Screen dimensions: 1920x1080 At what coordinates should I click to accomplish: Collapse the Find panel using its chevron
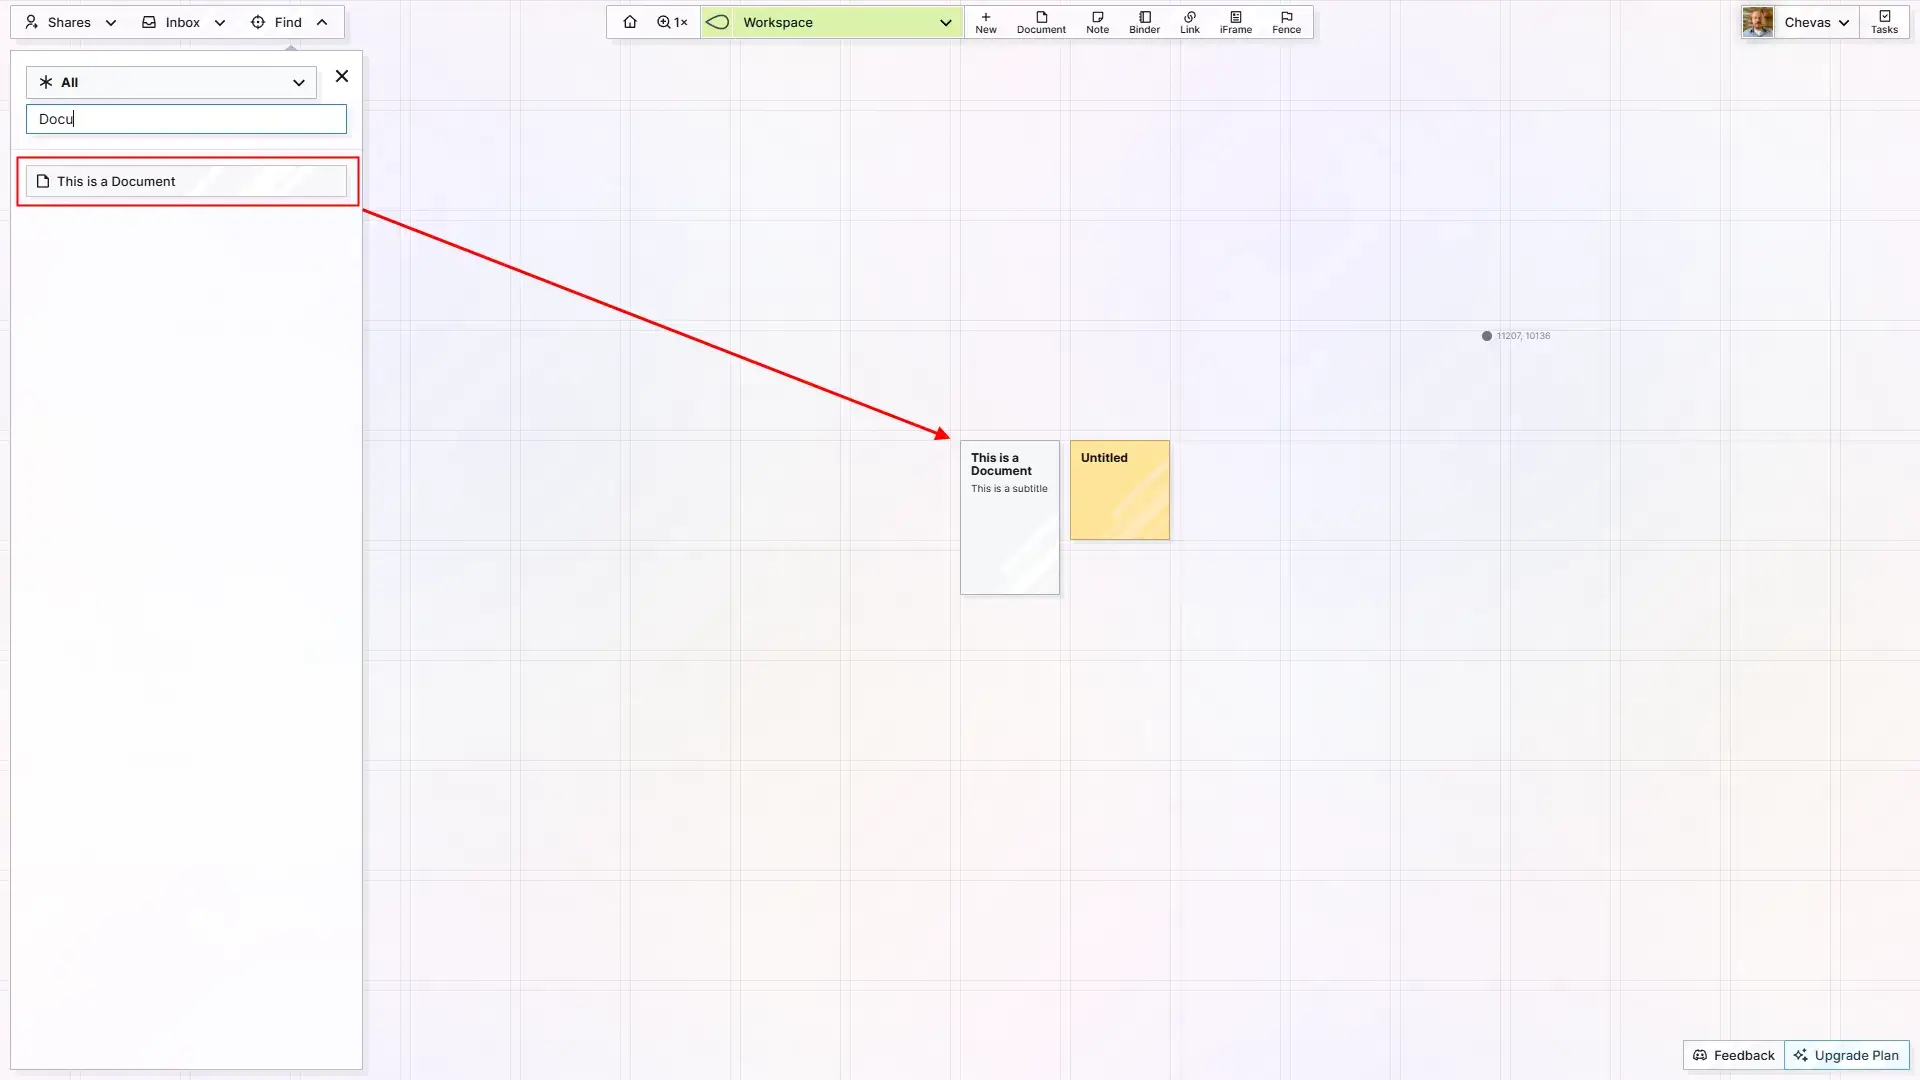pos(322,21)
